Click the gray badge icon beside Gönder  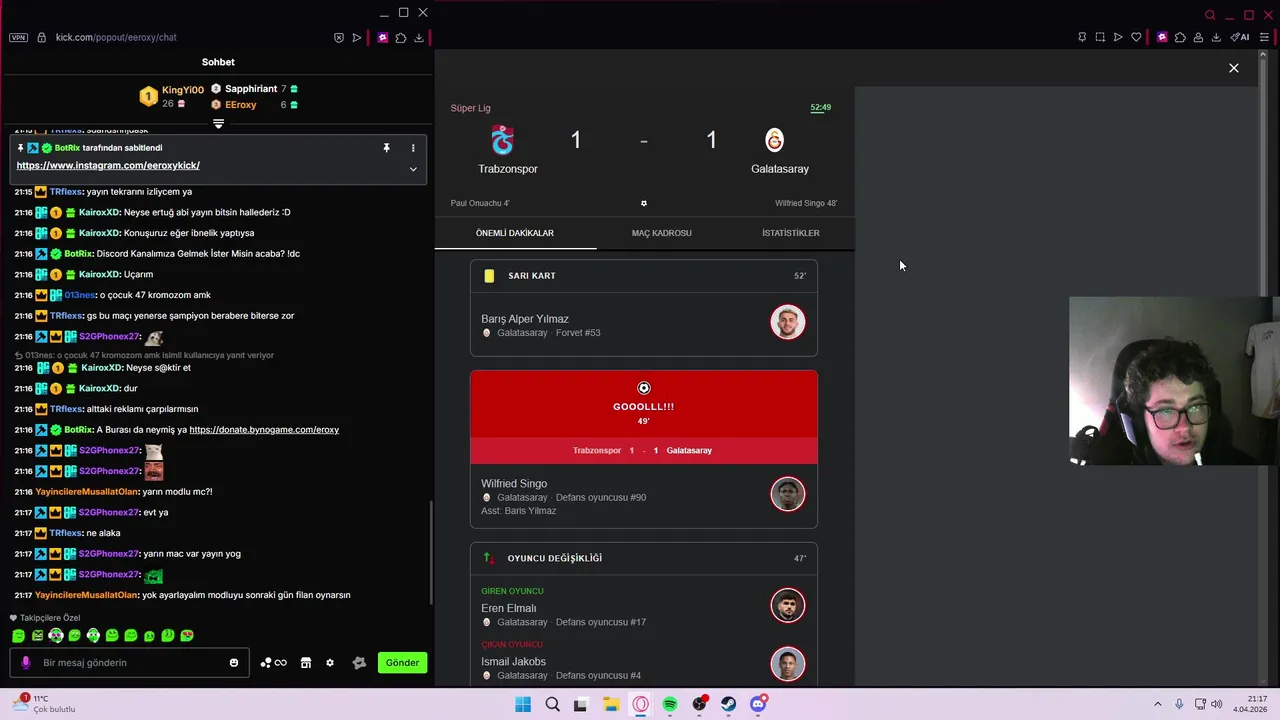coord(360,663)
